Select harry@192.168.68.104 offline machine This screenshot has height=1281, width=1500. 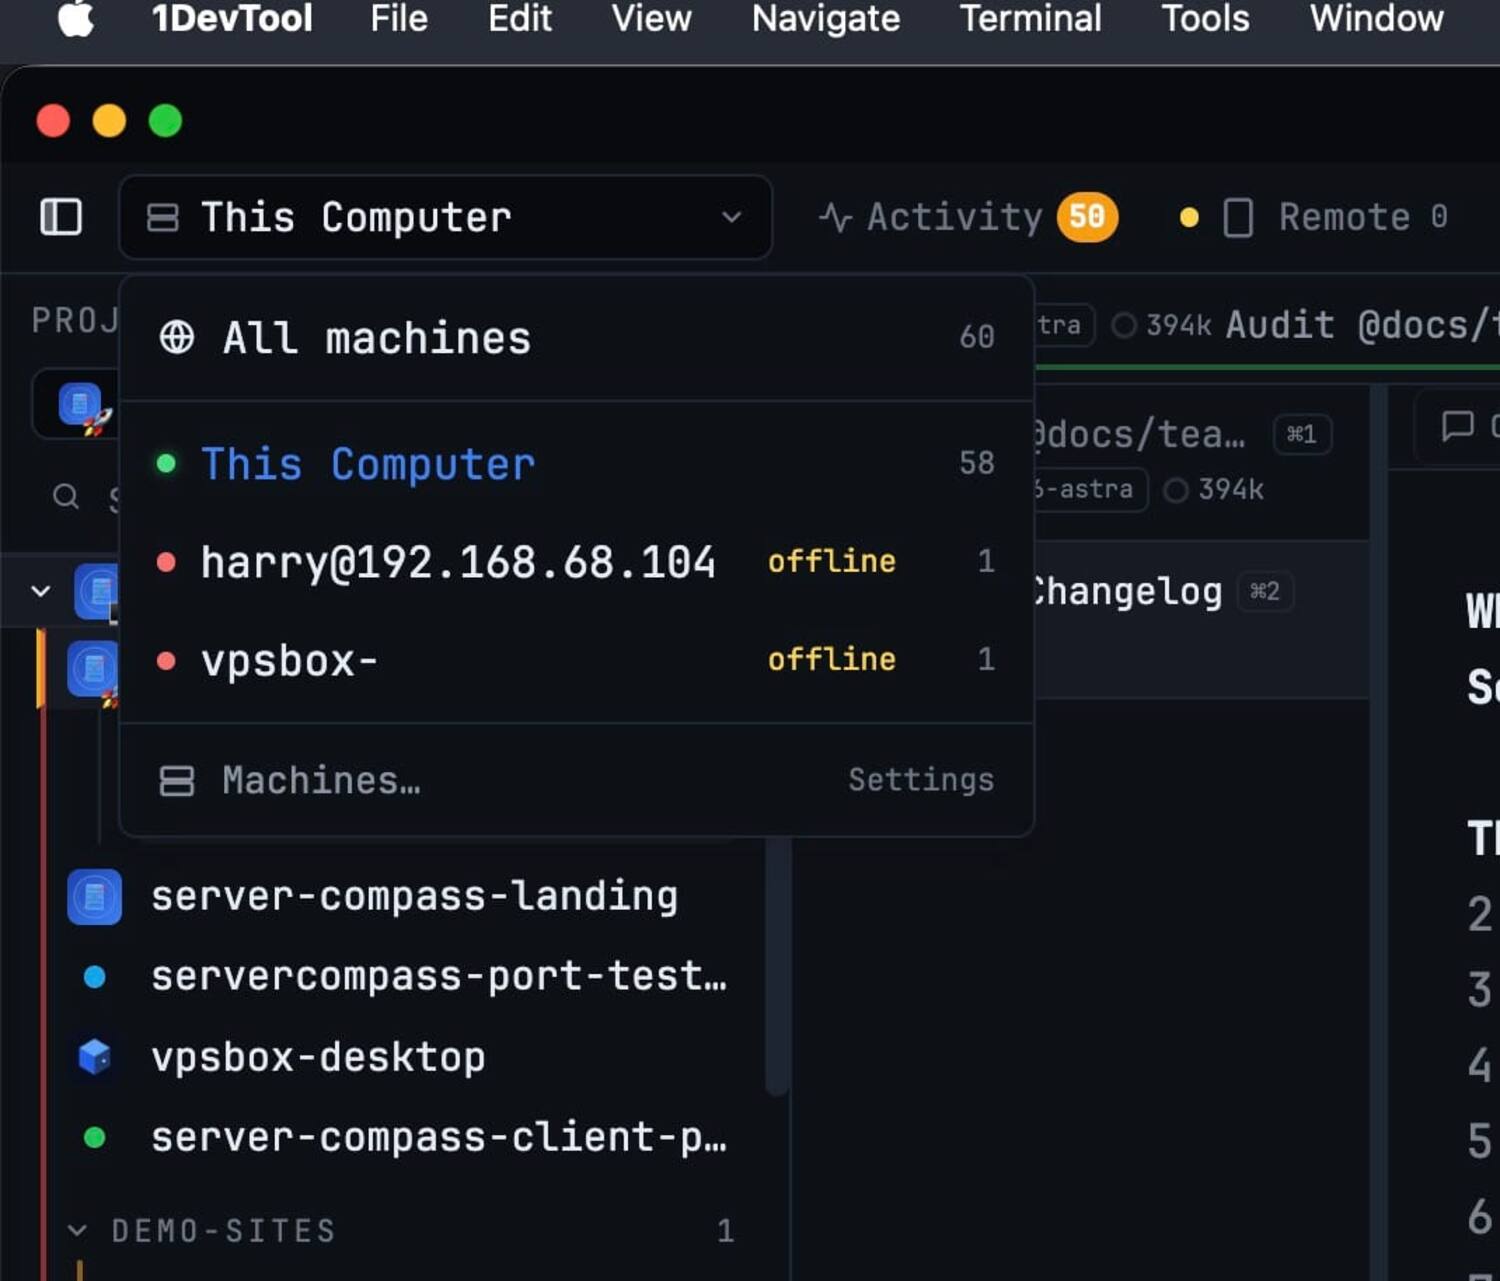pyautogui.click(x=576, y=562)
